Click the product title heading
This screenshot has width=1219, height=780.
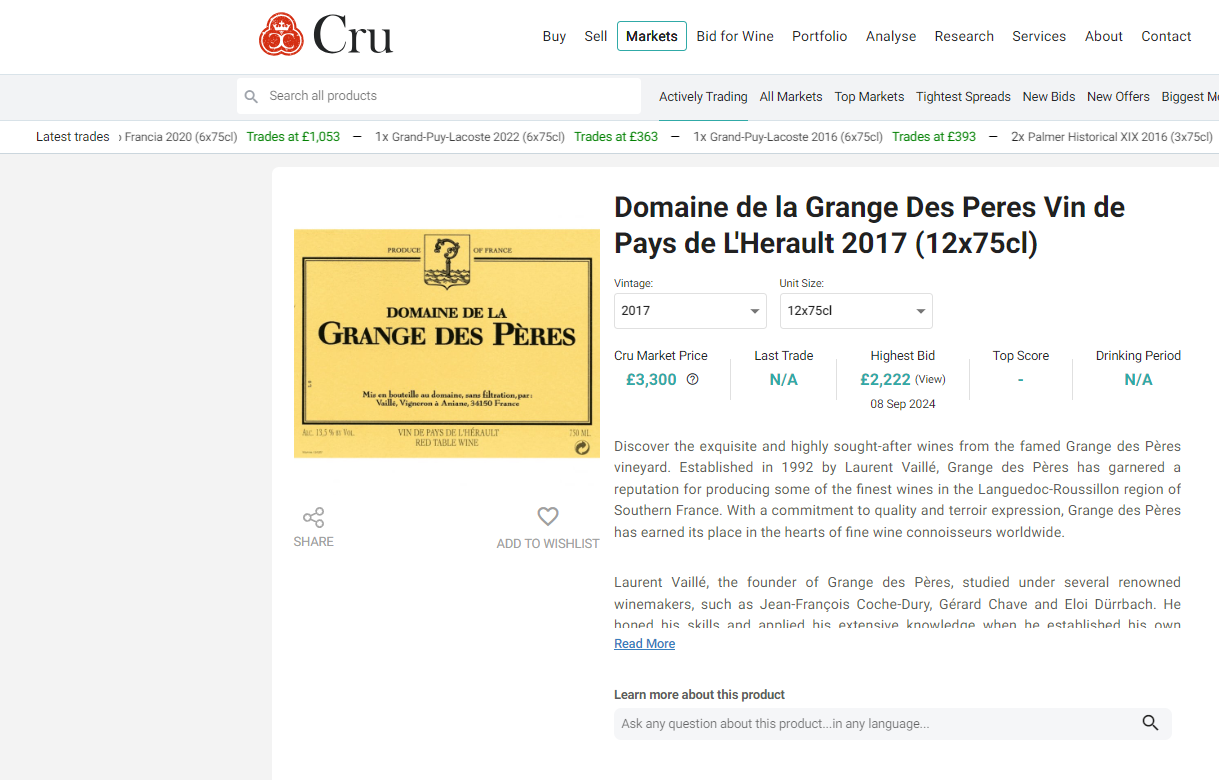point(869,225)
